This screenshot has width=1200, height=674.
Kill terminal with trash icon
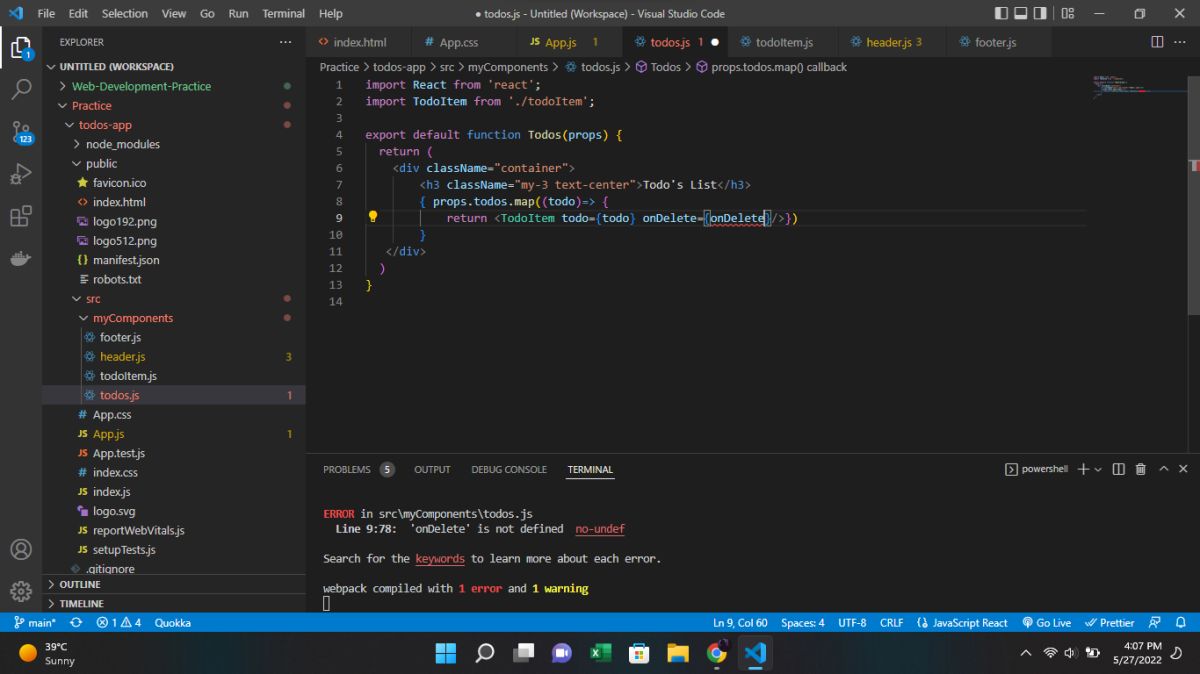[x=1141, y=469]
